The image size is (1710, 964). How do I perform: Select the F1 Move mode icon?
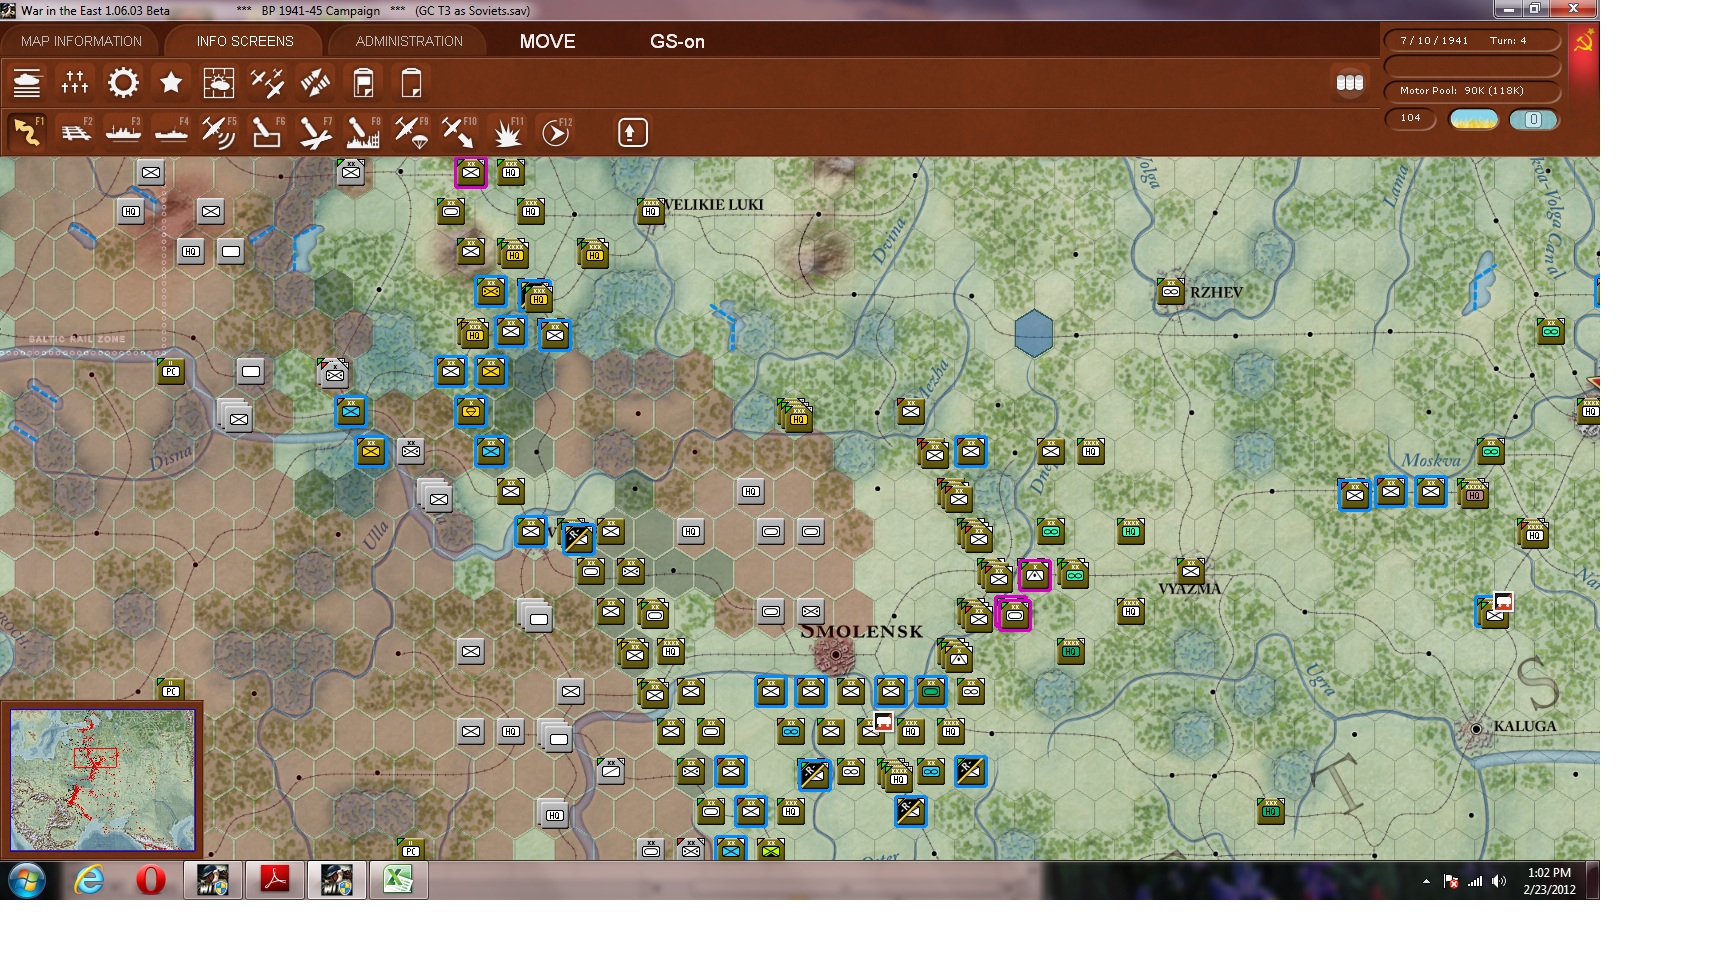[x=27, y=132]
